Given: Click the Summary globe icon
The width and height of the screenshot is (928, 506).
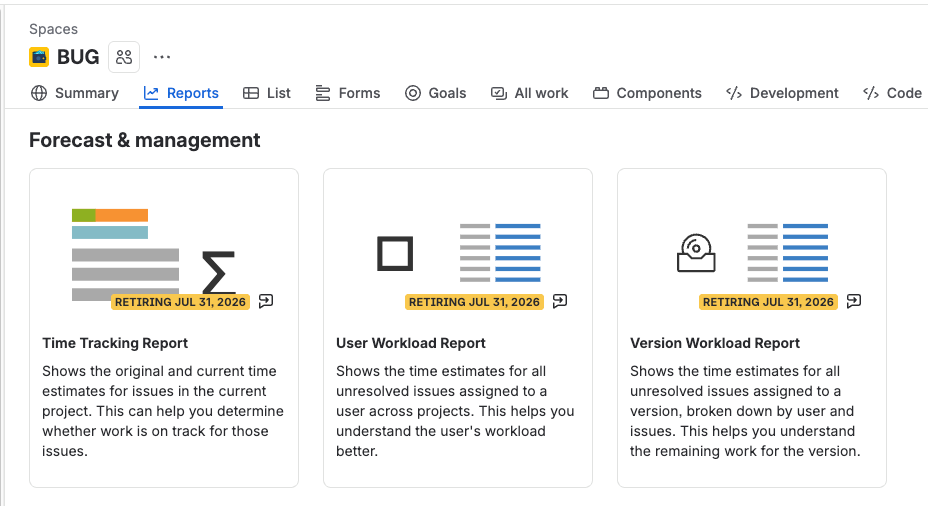Looking at the screenshot, I should (x=39, y=94).
